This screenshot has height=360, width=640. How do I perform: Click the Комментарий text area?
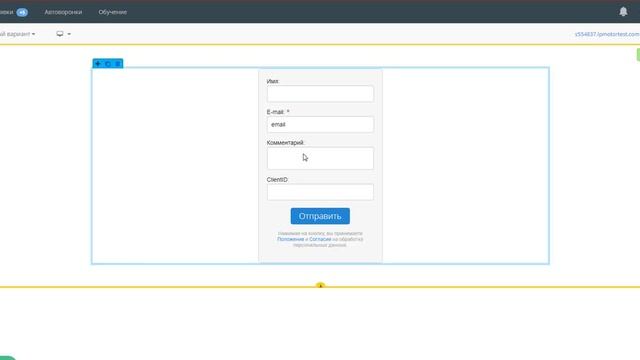320,158
